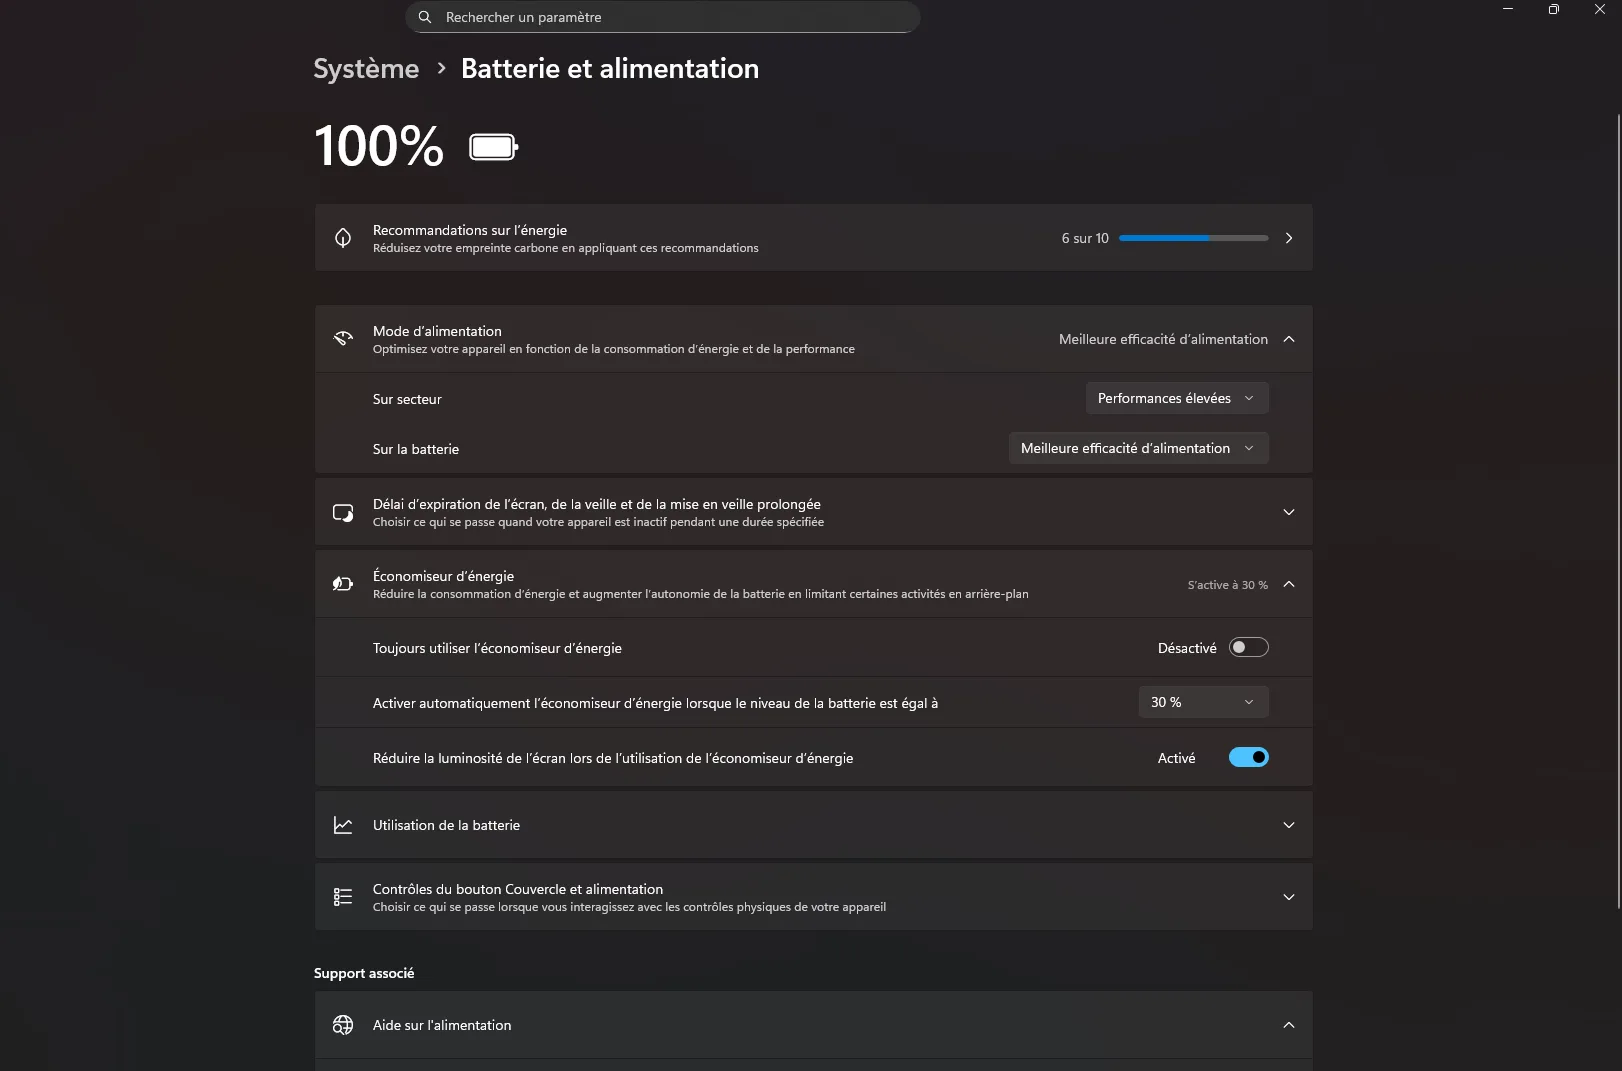The image size is (1622, 1071).
Task: Click the Mode d'alimentation gauge icon
Action: [343, 339]
